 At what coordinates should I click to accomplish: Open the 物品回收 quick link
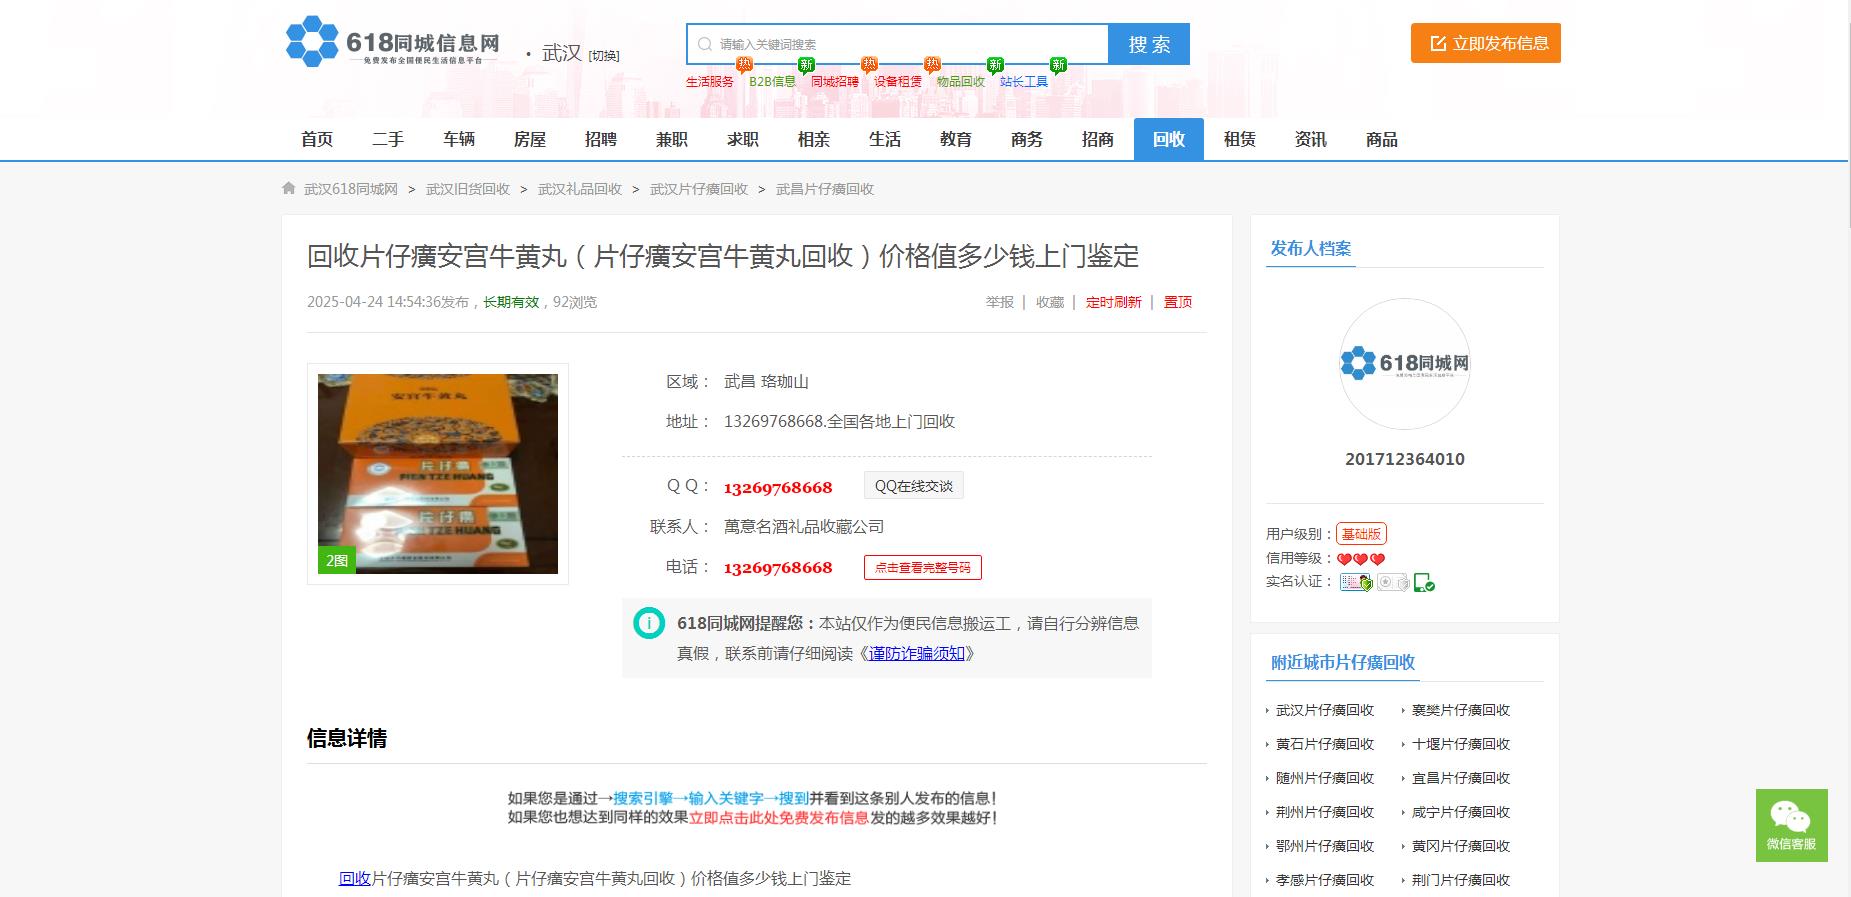(961, 82)
